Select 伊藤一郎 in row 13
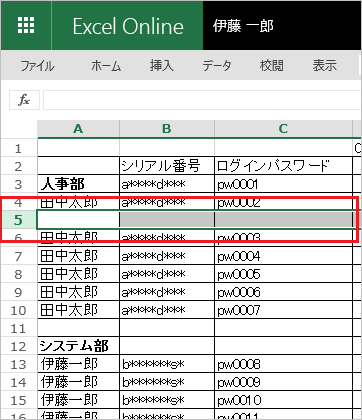Viewport: 362px width, 420px height. [x=78, y=364]
